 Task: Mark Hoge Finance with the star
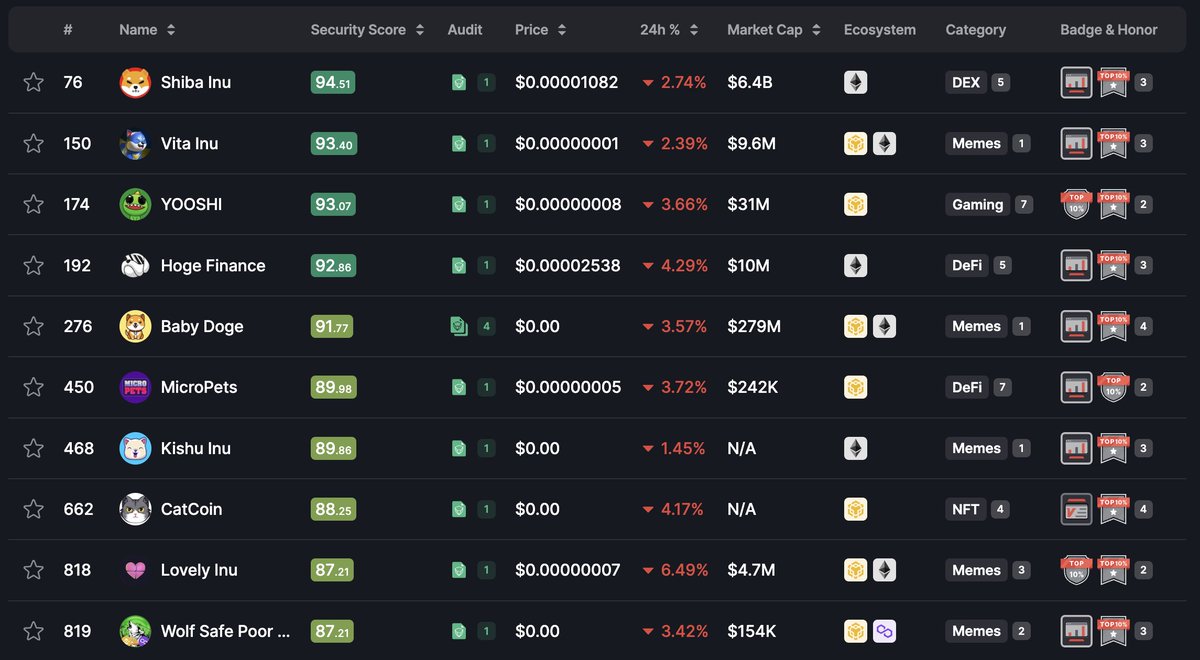(x=33, y=265)
